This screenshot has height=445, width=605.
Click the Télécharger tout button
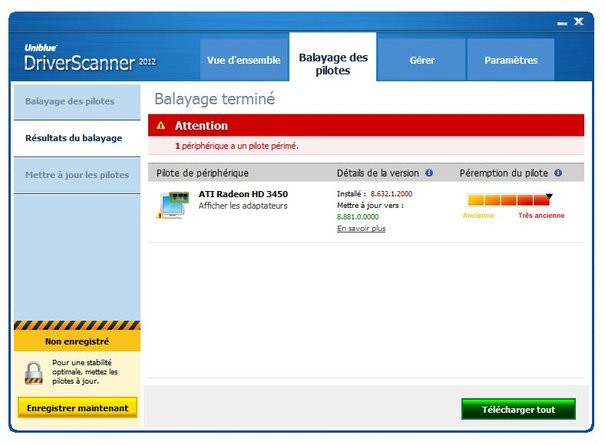pos(518,409)
